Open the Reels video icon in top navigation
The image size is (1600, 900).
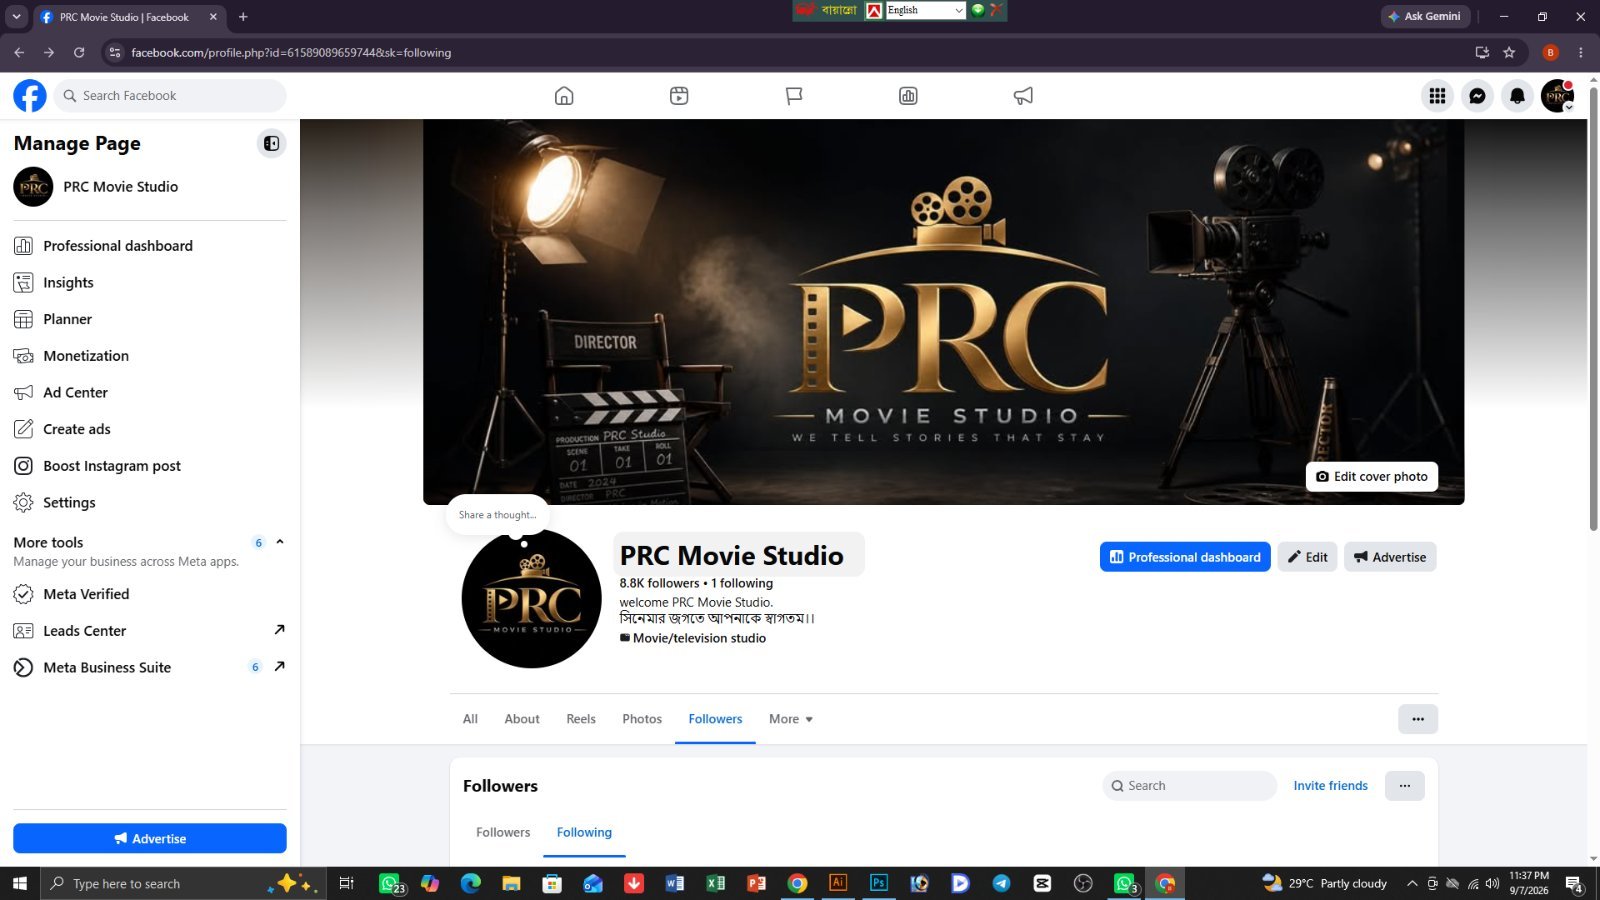click(679, 96)
